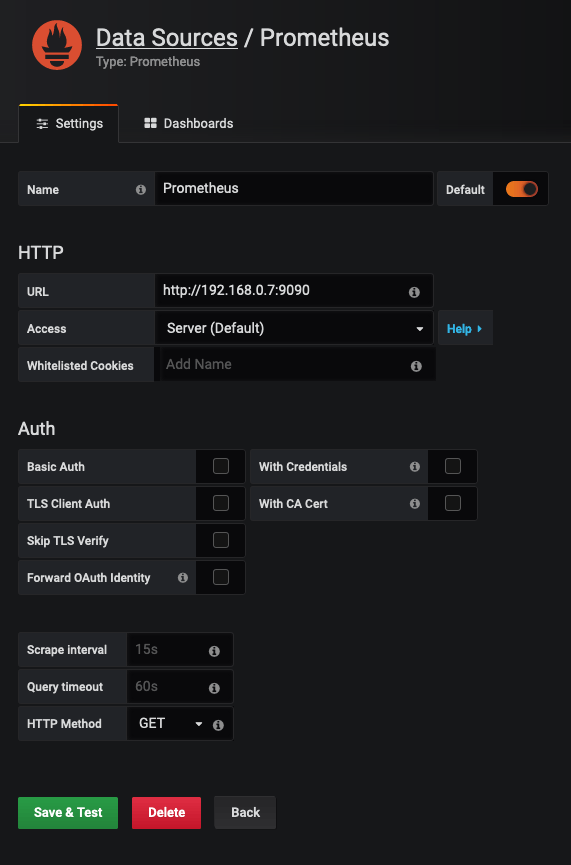This screenshot has width=571, height=865.
Task: Click the HTTP section heading
Action: pyautogui.click(x=41, y=253)
